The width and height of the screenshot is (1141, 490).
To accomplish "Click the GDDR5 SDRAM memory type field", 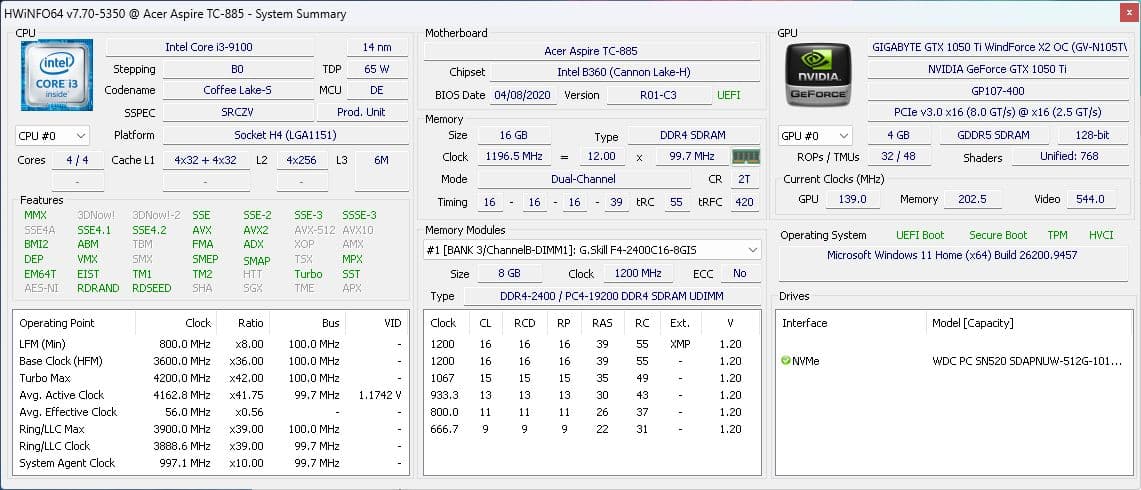I will pos(994,135).
